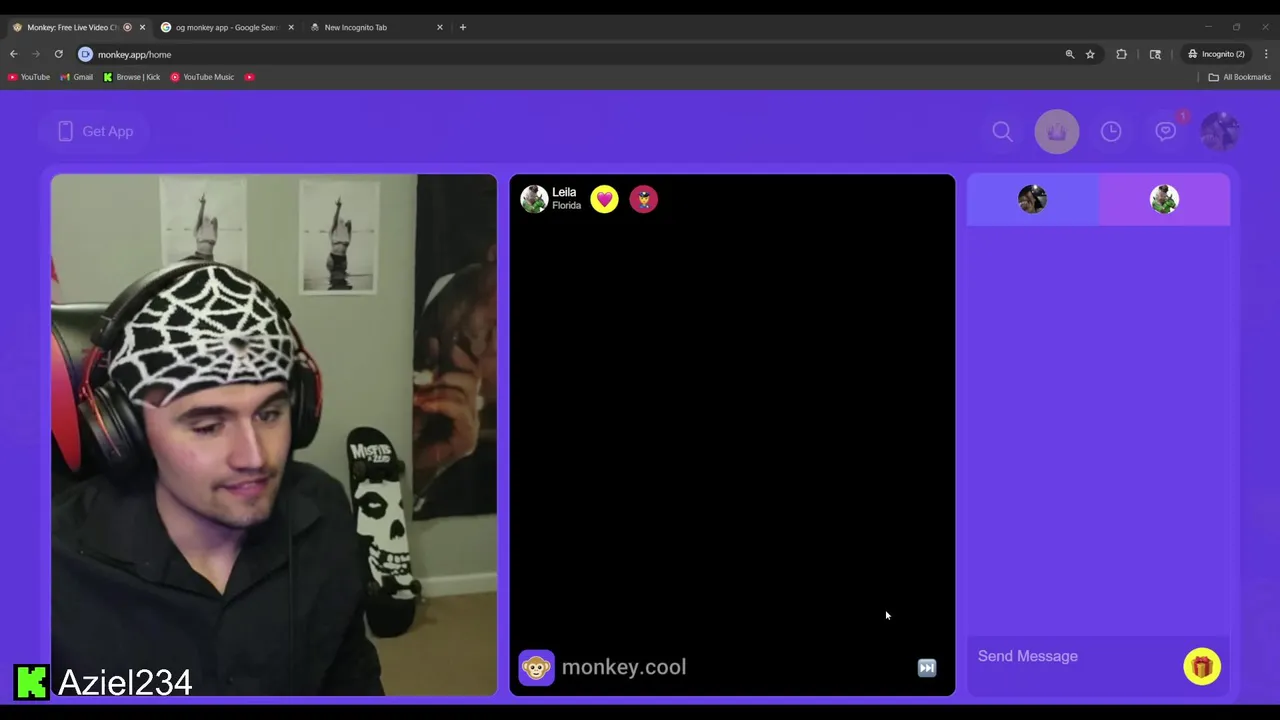Screen dimensions: 1280x720
Task: Open browser zoom indicator icon
Action: click(1069, 54)
